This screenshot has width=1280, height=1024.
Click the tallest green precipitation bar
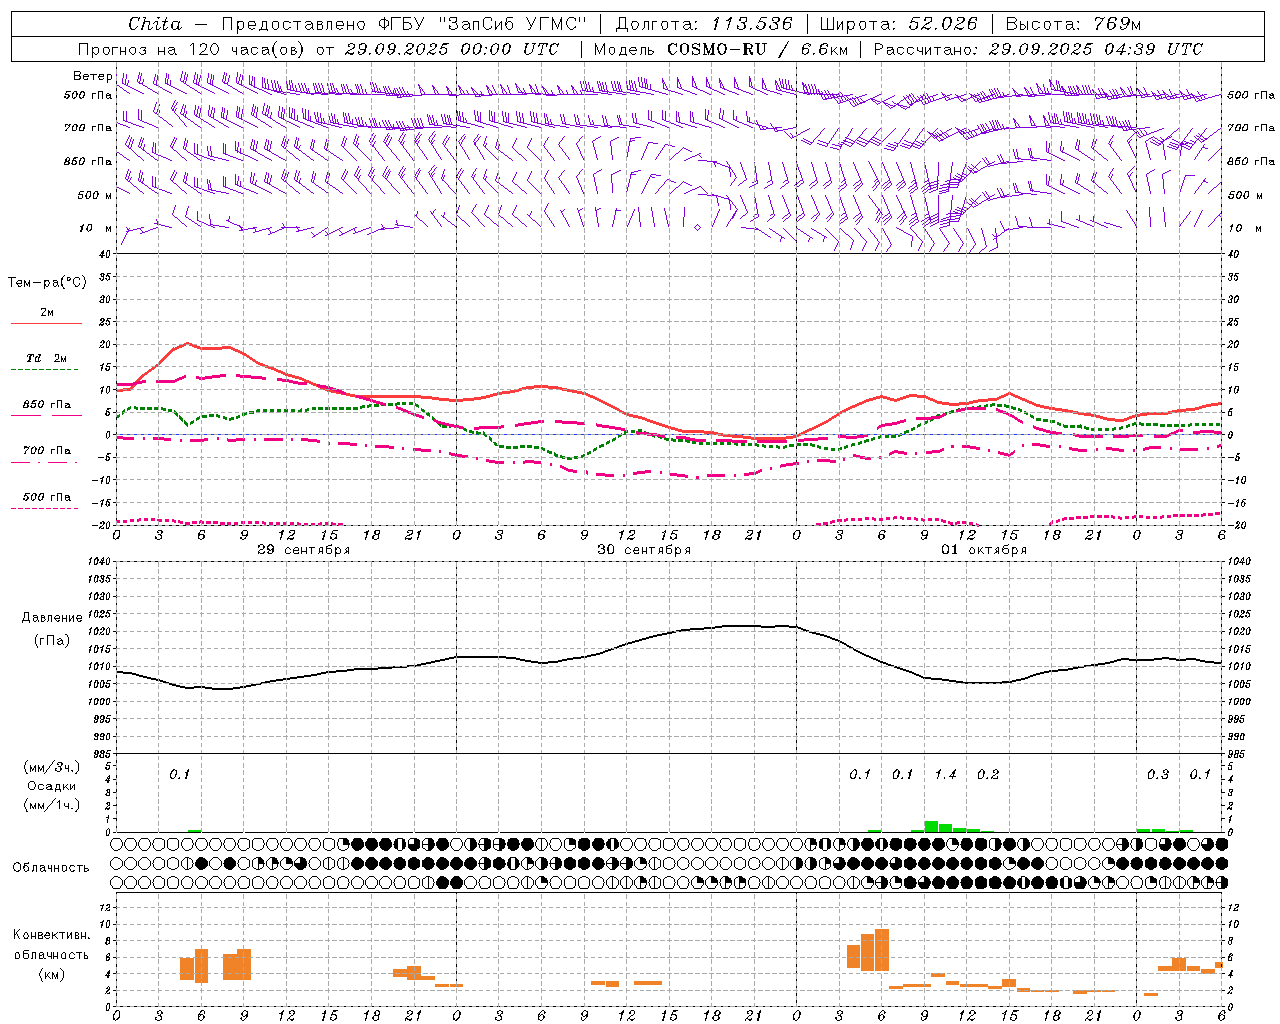(931, 826)
